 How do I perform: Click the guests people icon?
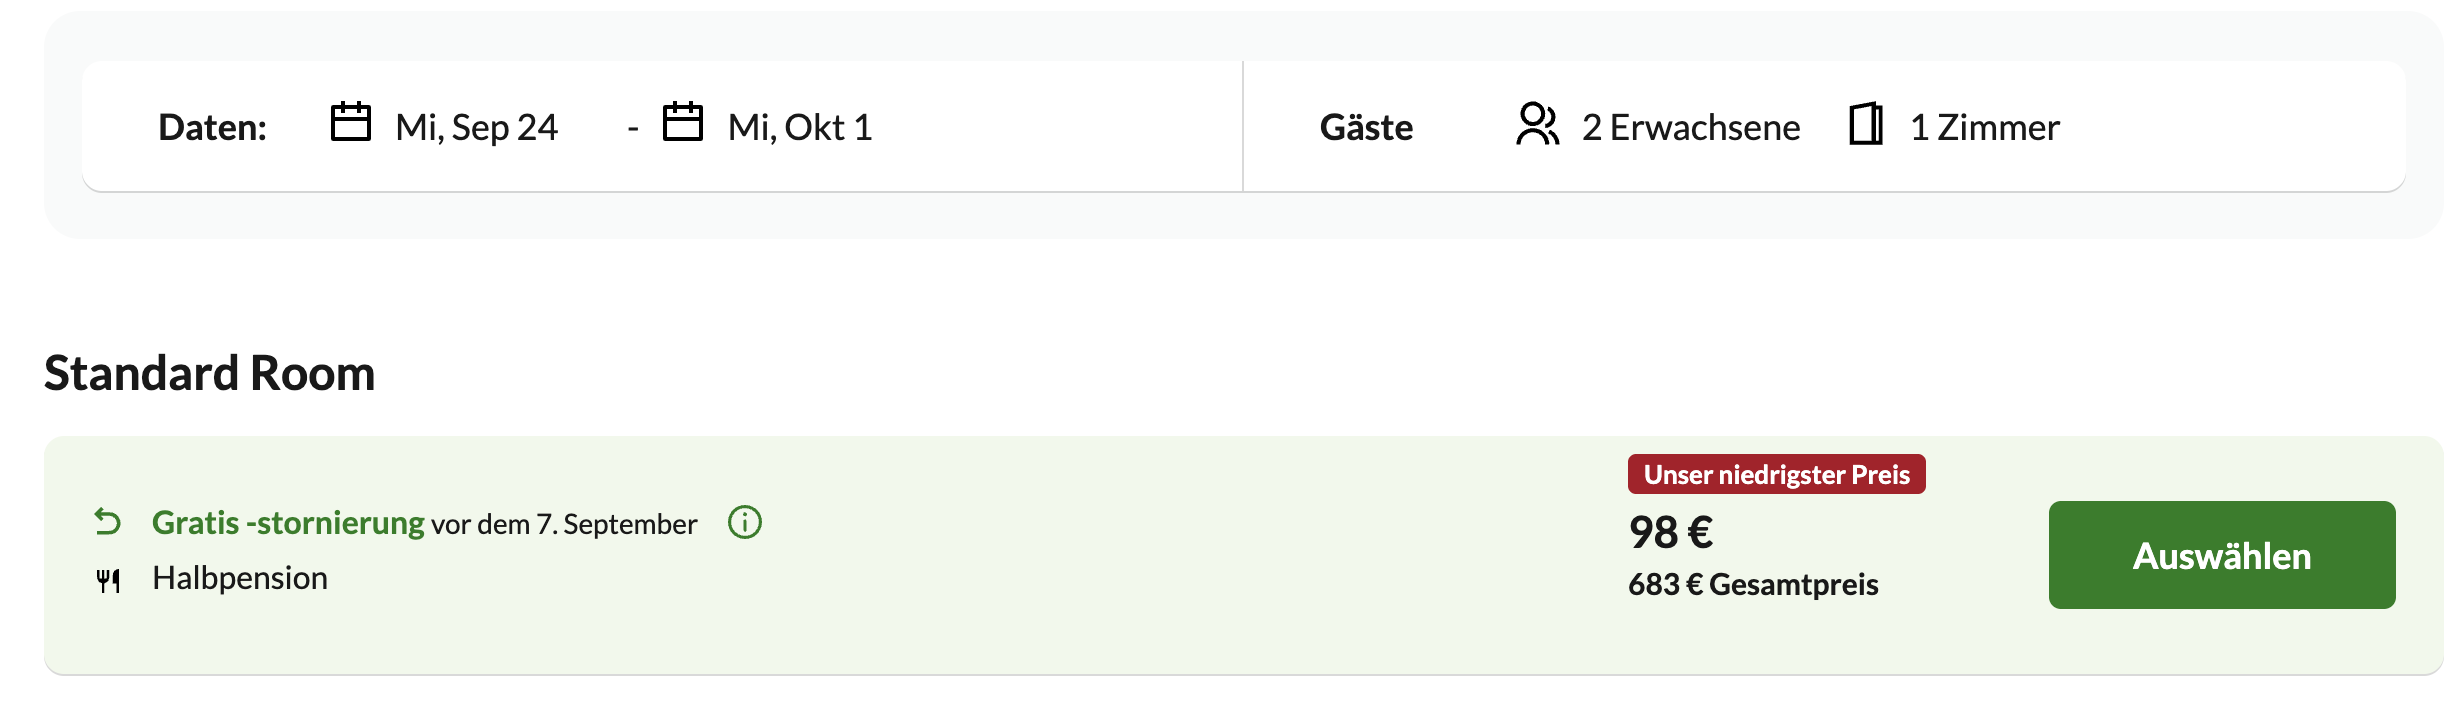coord(1537,124)
